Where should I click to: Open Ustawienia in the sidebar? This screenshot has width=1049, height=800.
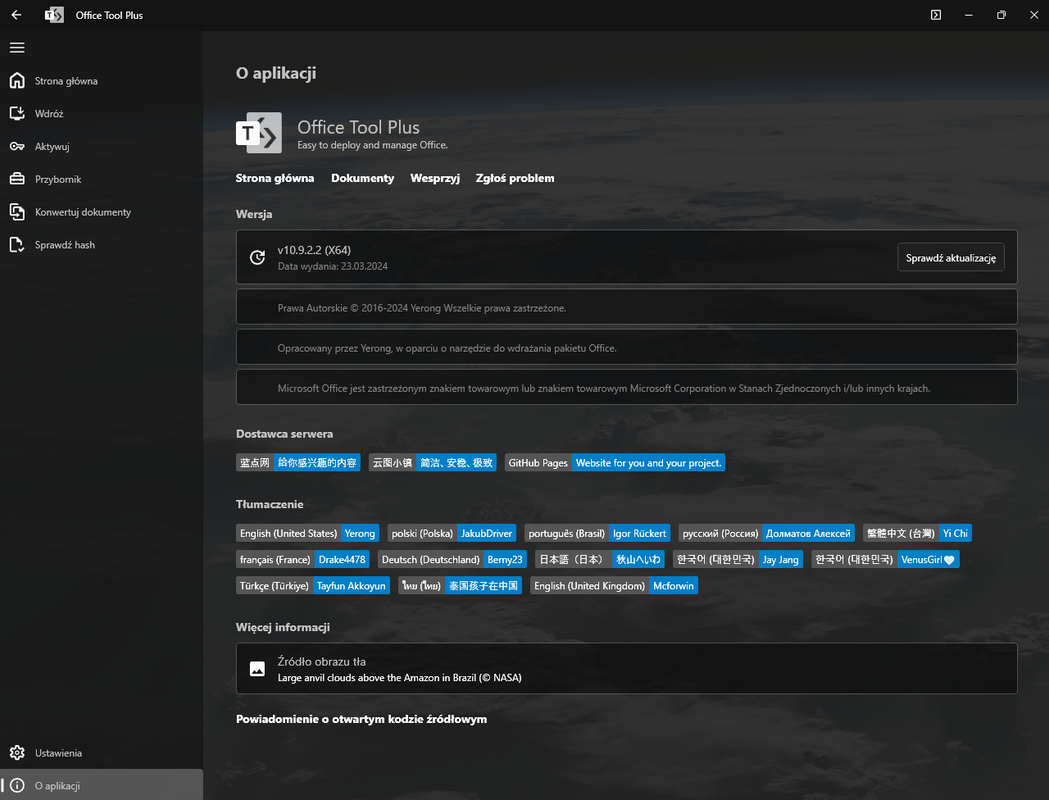pos(102,753)
